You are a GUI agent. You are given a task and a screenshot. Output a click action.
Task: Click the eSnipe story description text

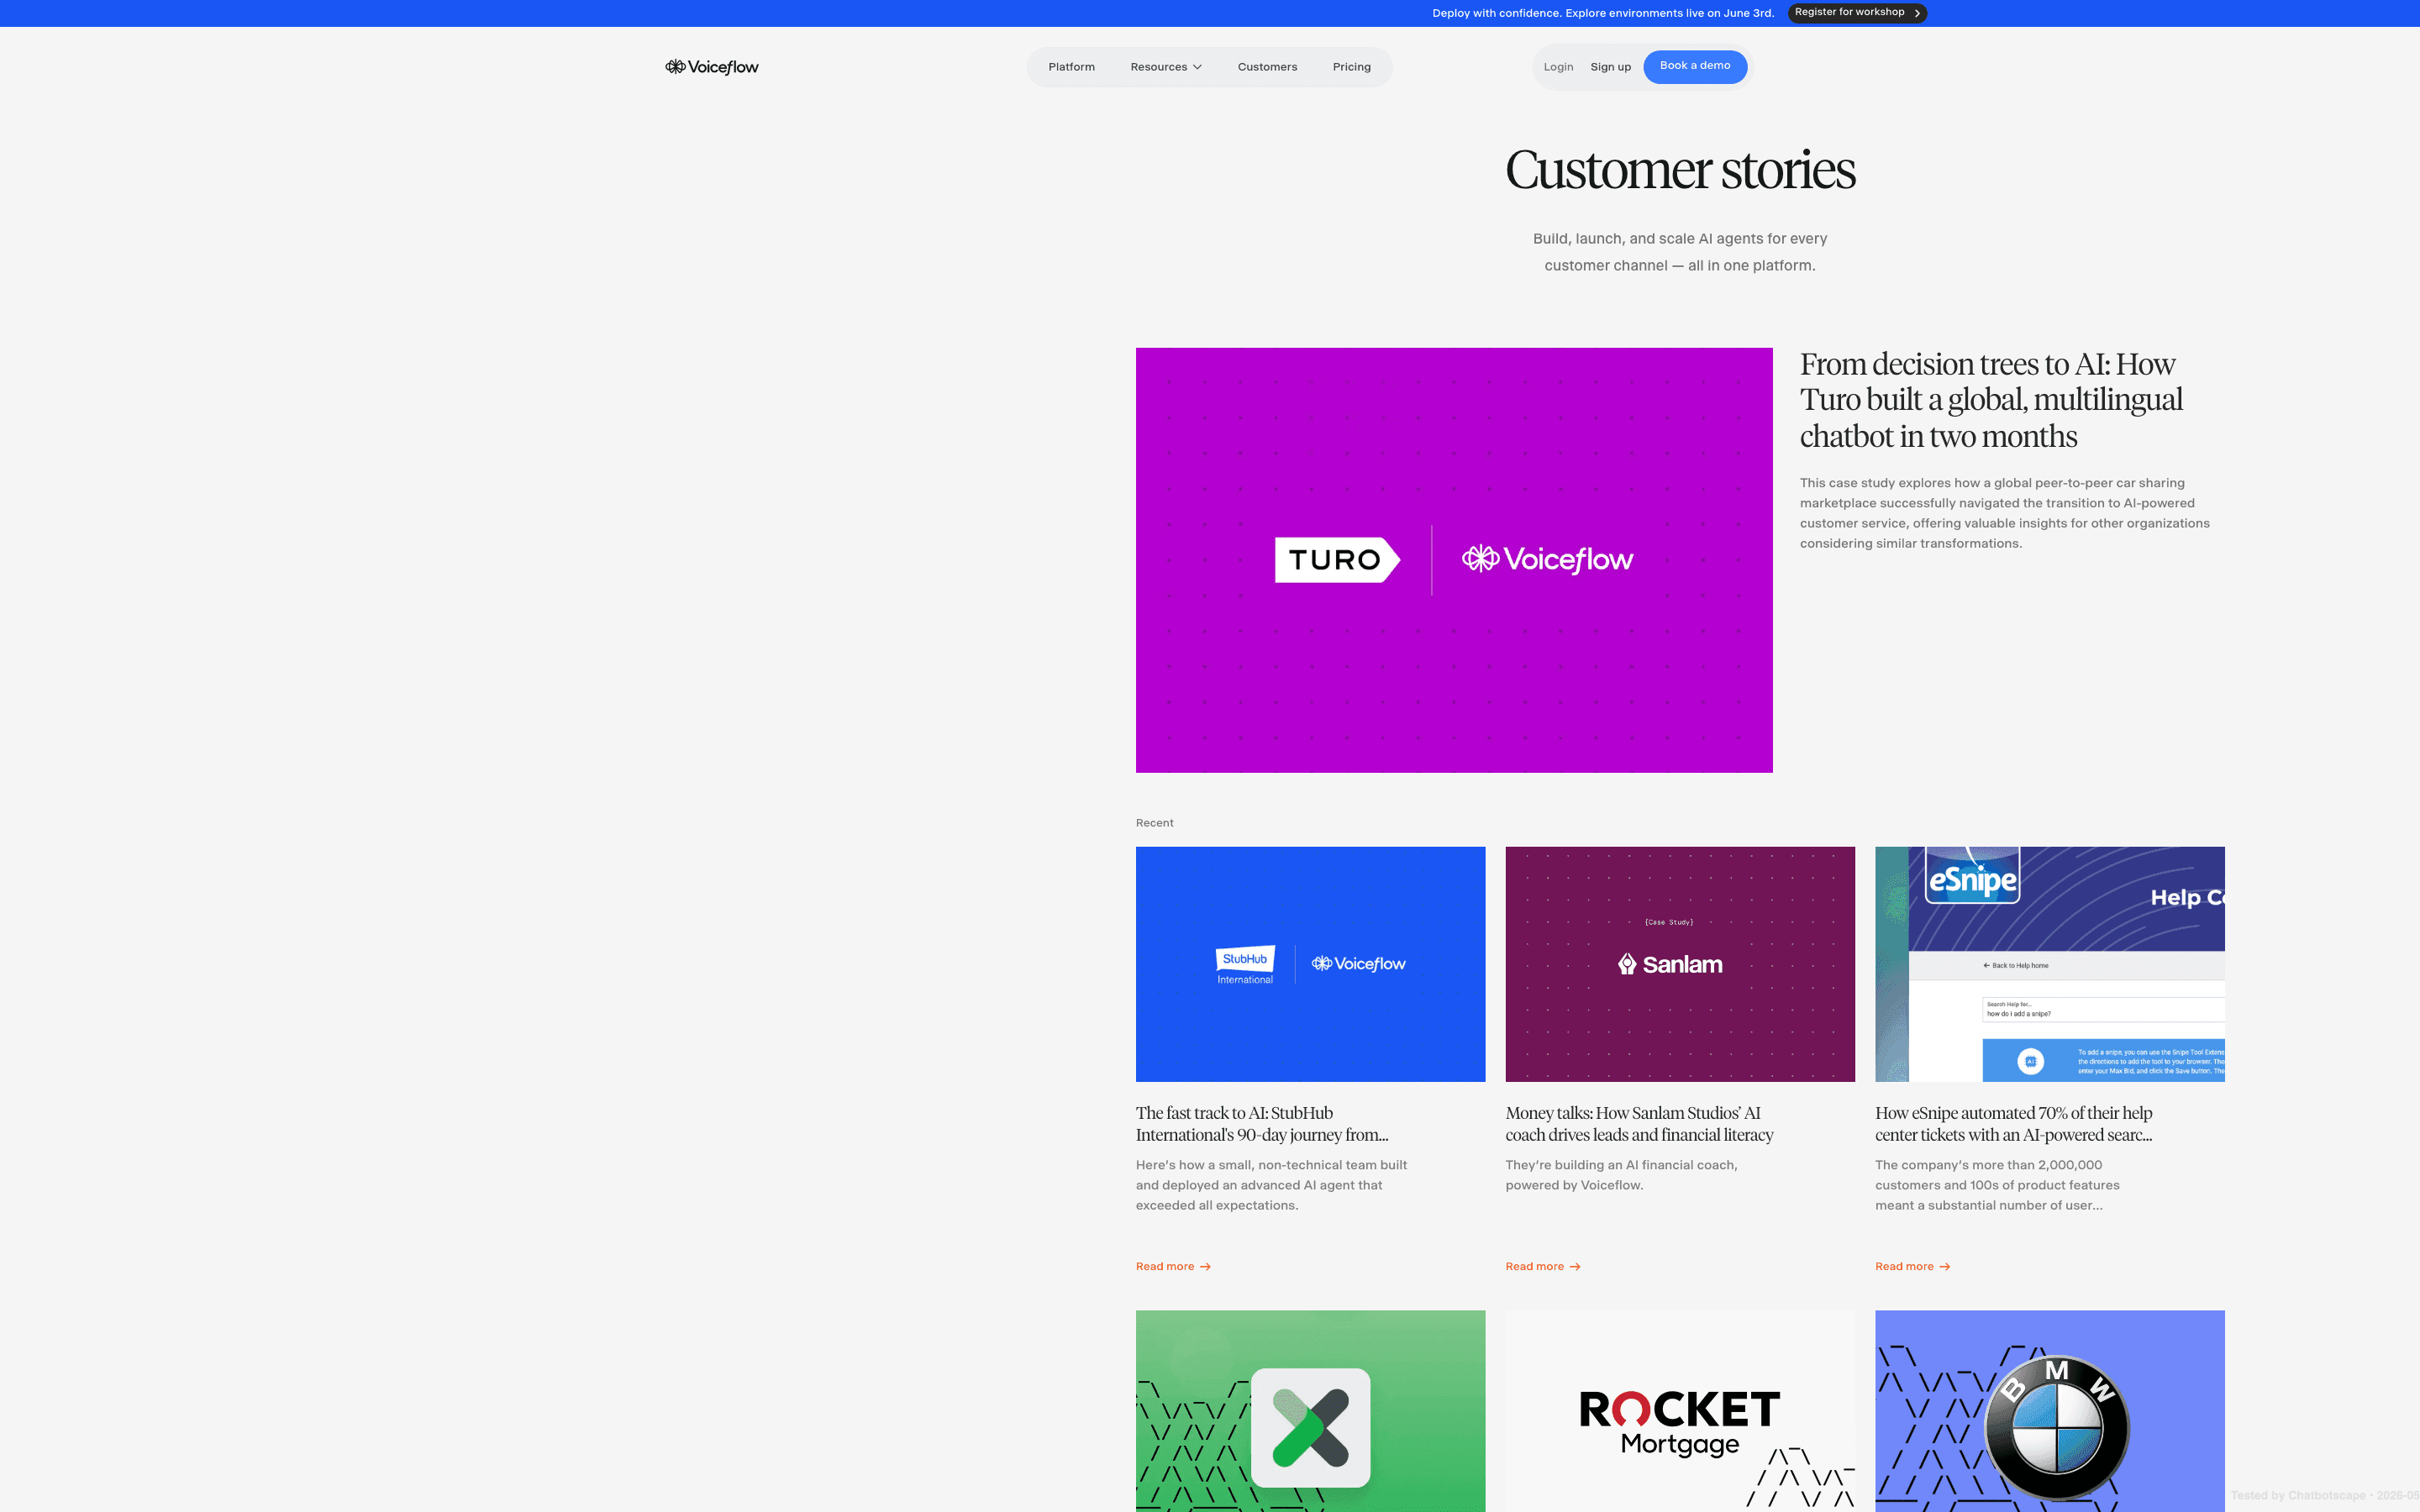point(1997,1185)
